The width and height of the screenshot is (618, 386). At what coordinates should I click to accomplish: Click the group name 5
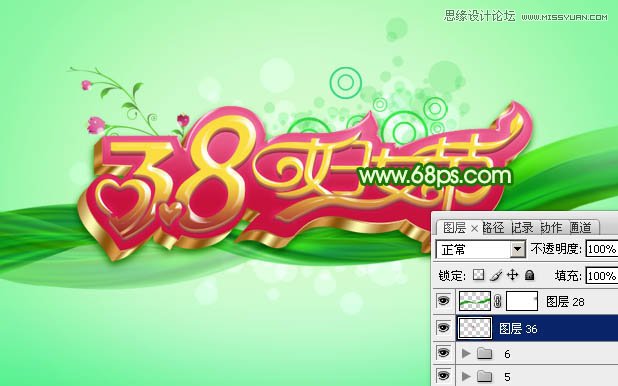click(x=507, y=377)
